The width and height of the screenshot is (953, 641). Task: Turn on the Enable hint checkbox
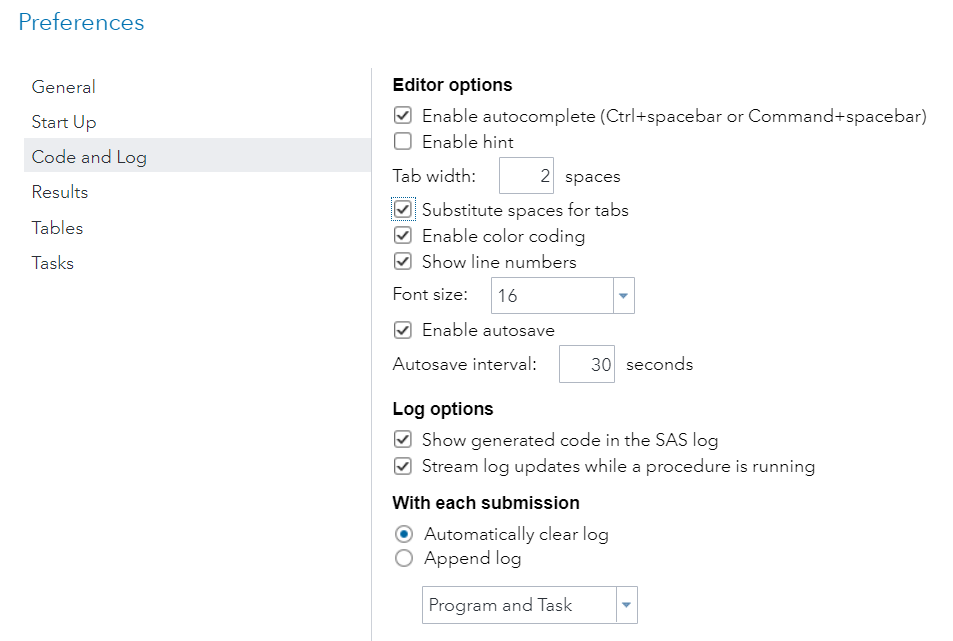(x=403, y=142)
